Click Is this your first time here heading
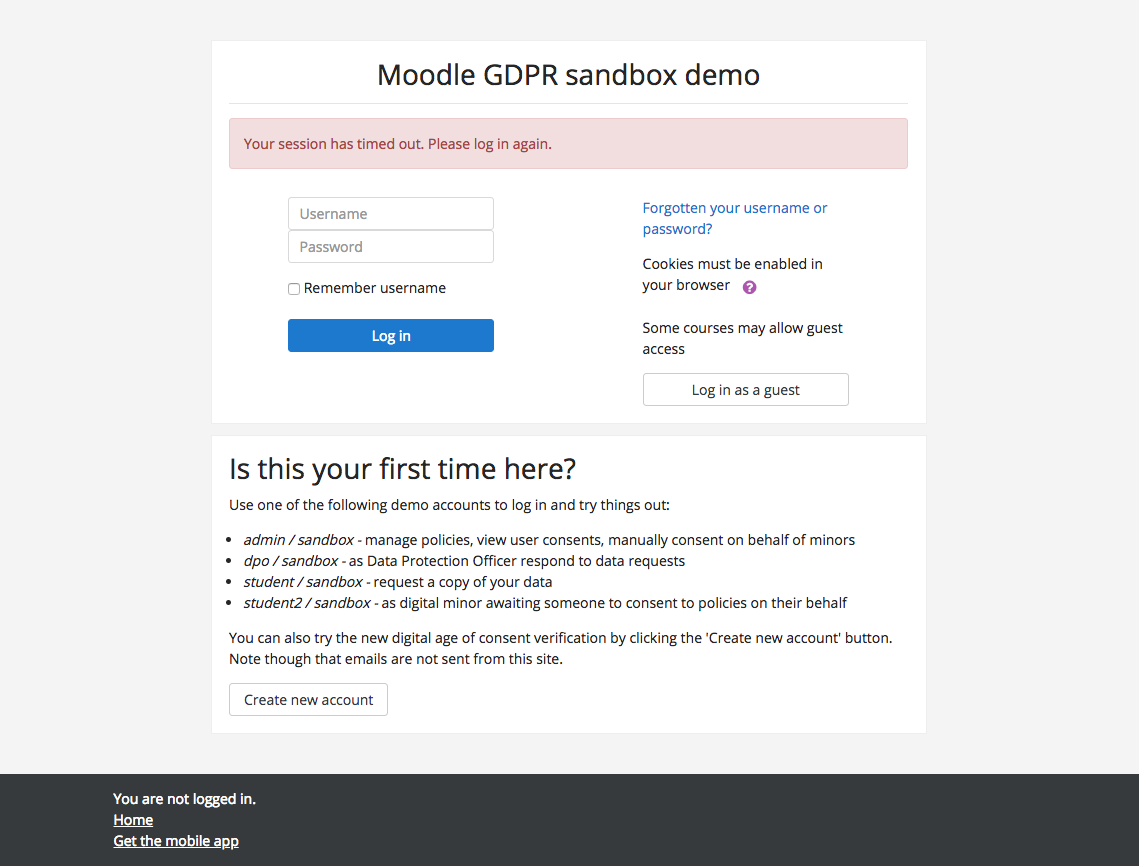The height and width of the screenshot is (866, 1139). coord(402,469)
